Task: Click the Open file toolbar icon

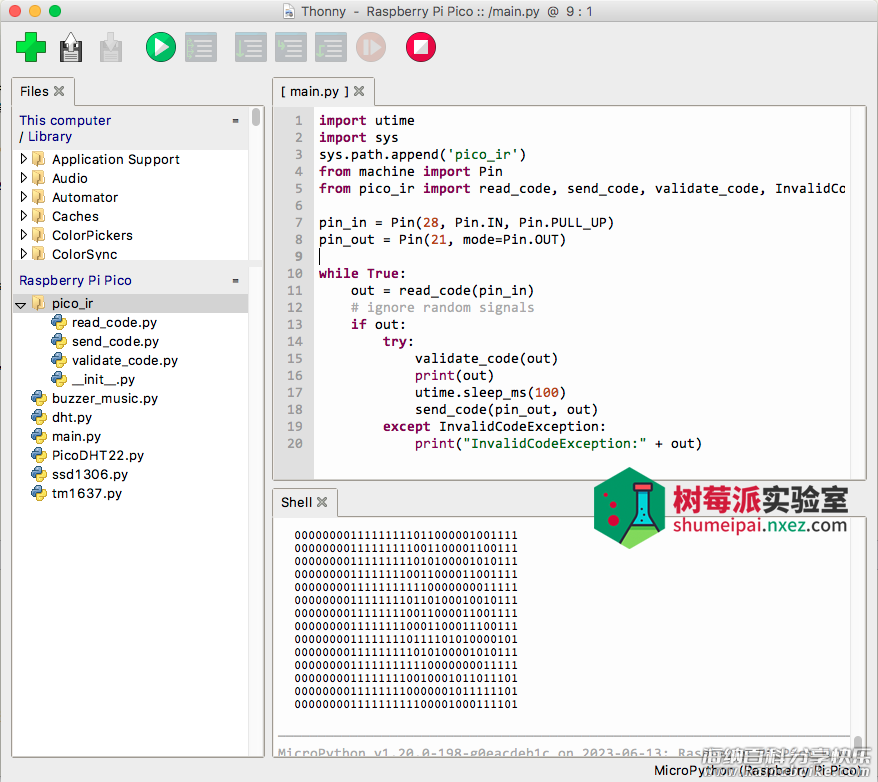Action: [x=71, y=47]
